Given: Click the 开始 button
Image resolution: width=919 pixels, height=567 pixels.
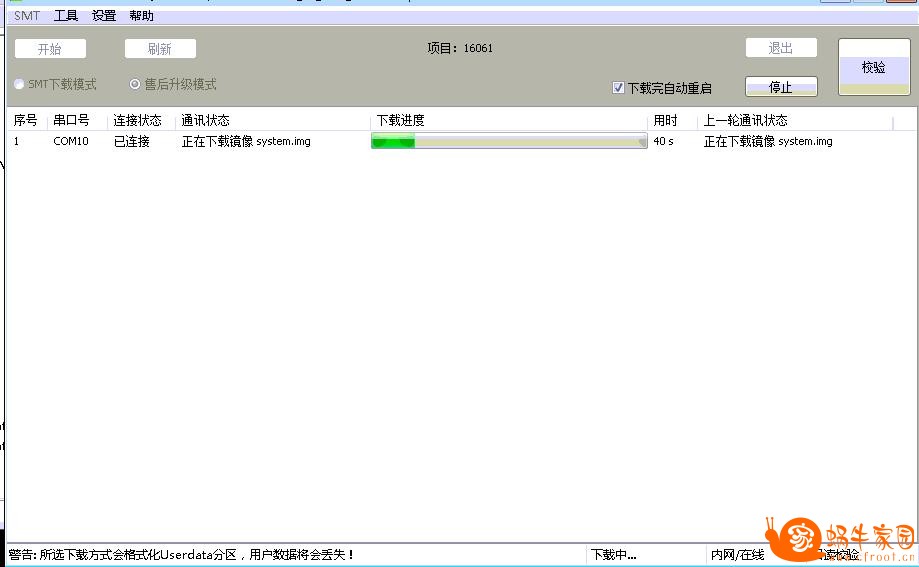Looking at the screenshot, I should [x=50, y=49].
